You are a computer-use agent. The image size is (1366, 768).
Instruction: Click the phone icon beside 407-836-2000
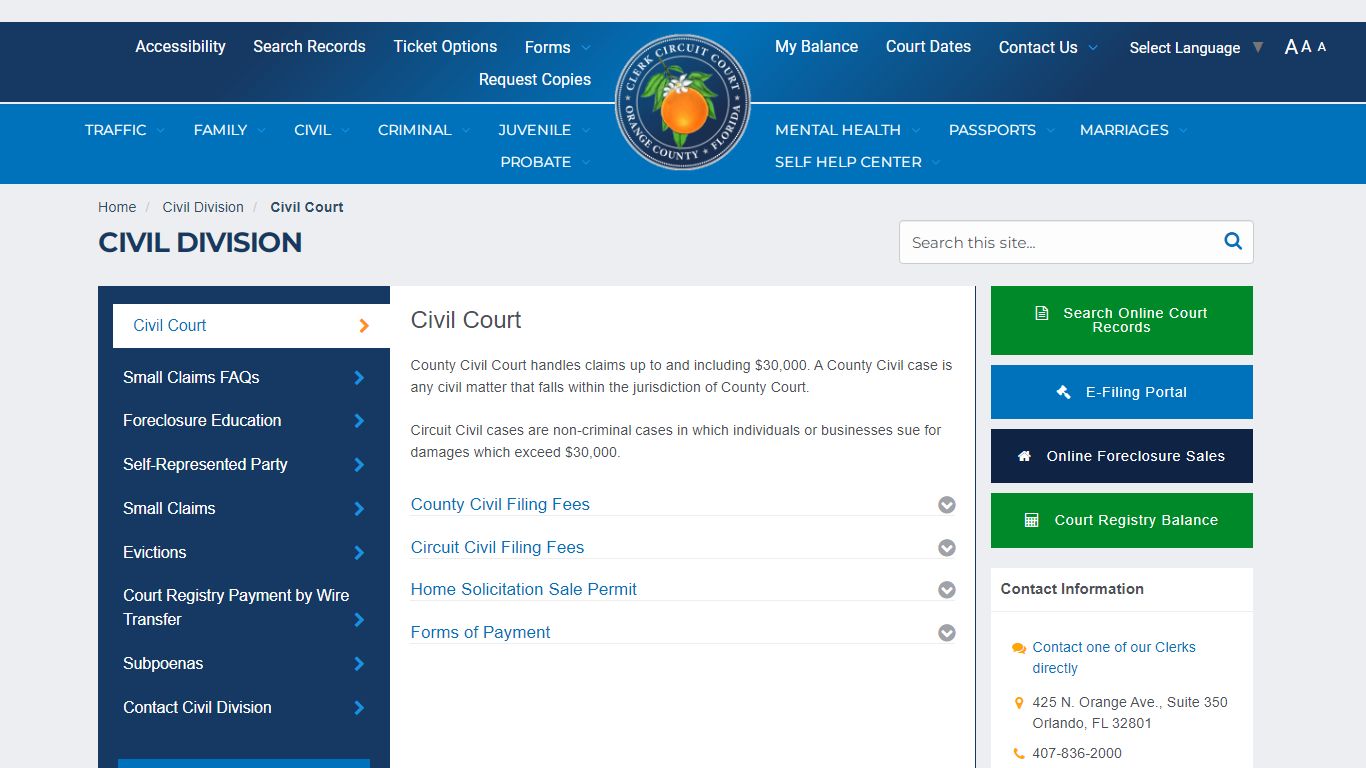pyautogui.click(x=1019, y=754)
